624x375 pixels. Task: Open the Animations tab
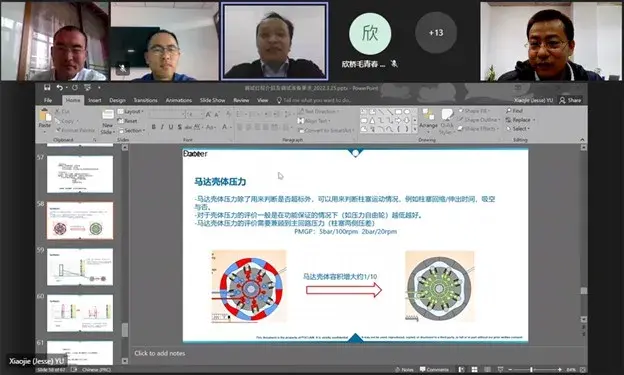tap(179, 100)
